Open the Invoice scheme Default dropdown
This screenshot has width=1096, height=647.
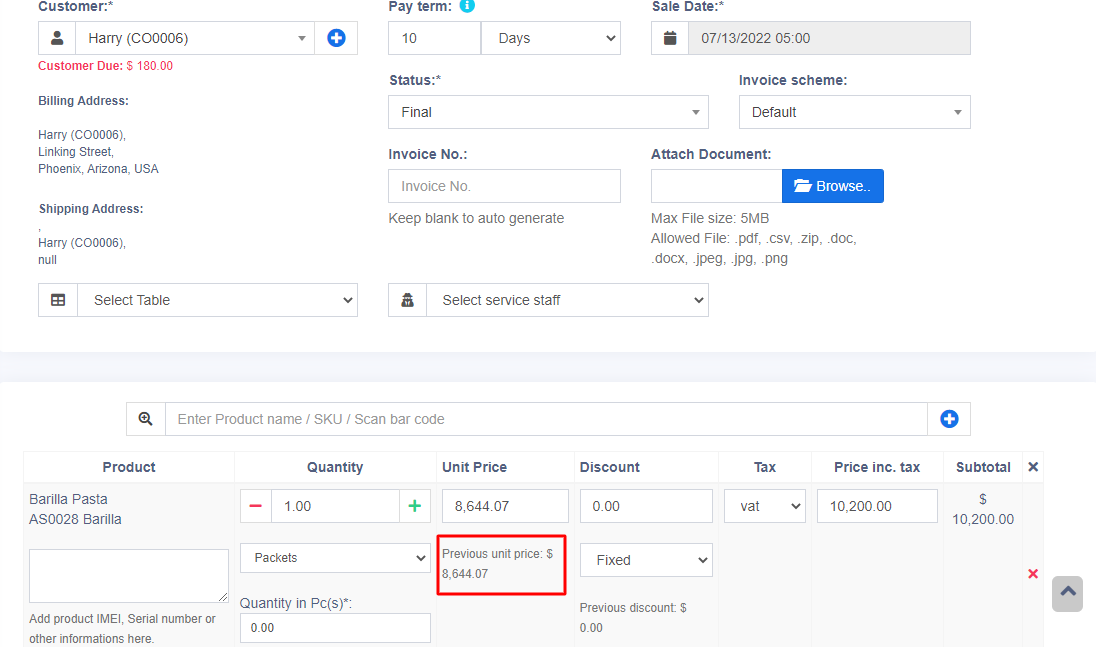click(x=854, y=112)
